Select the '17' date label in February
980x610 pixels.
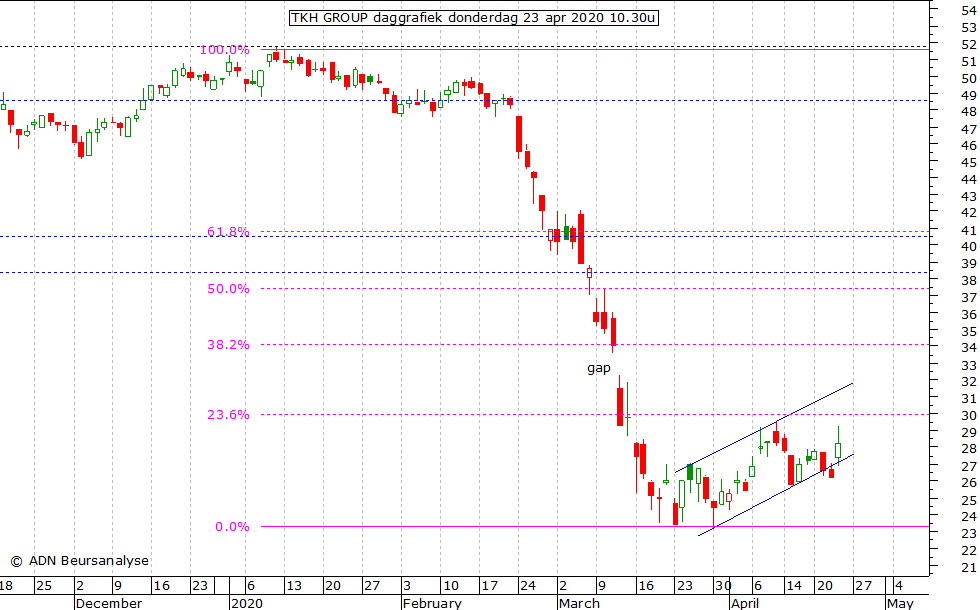coord(489,586)
